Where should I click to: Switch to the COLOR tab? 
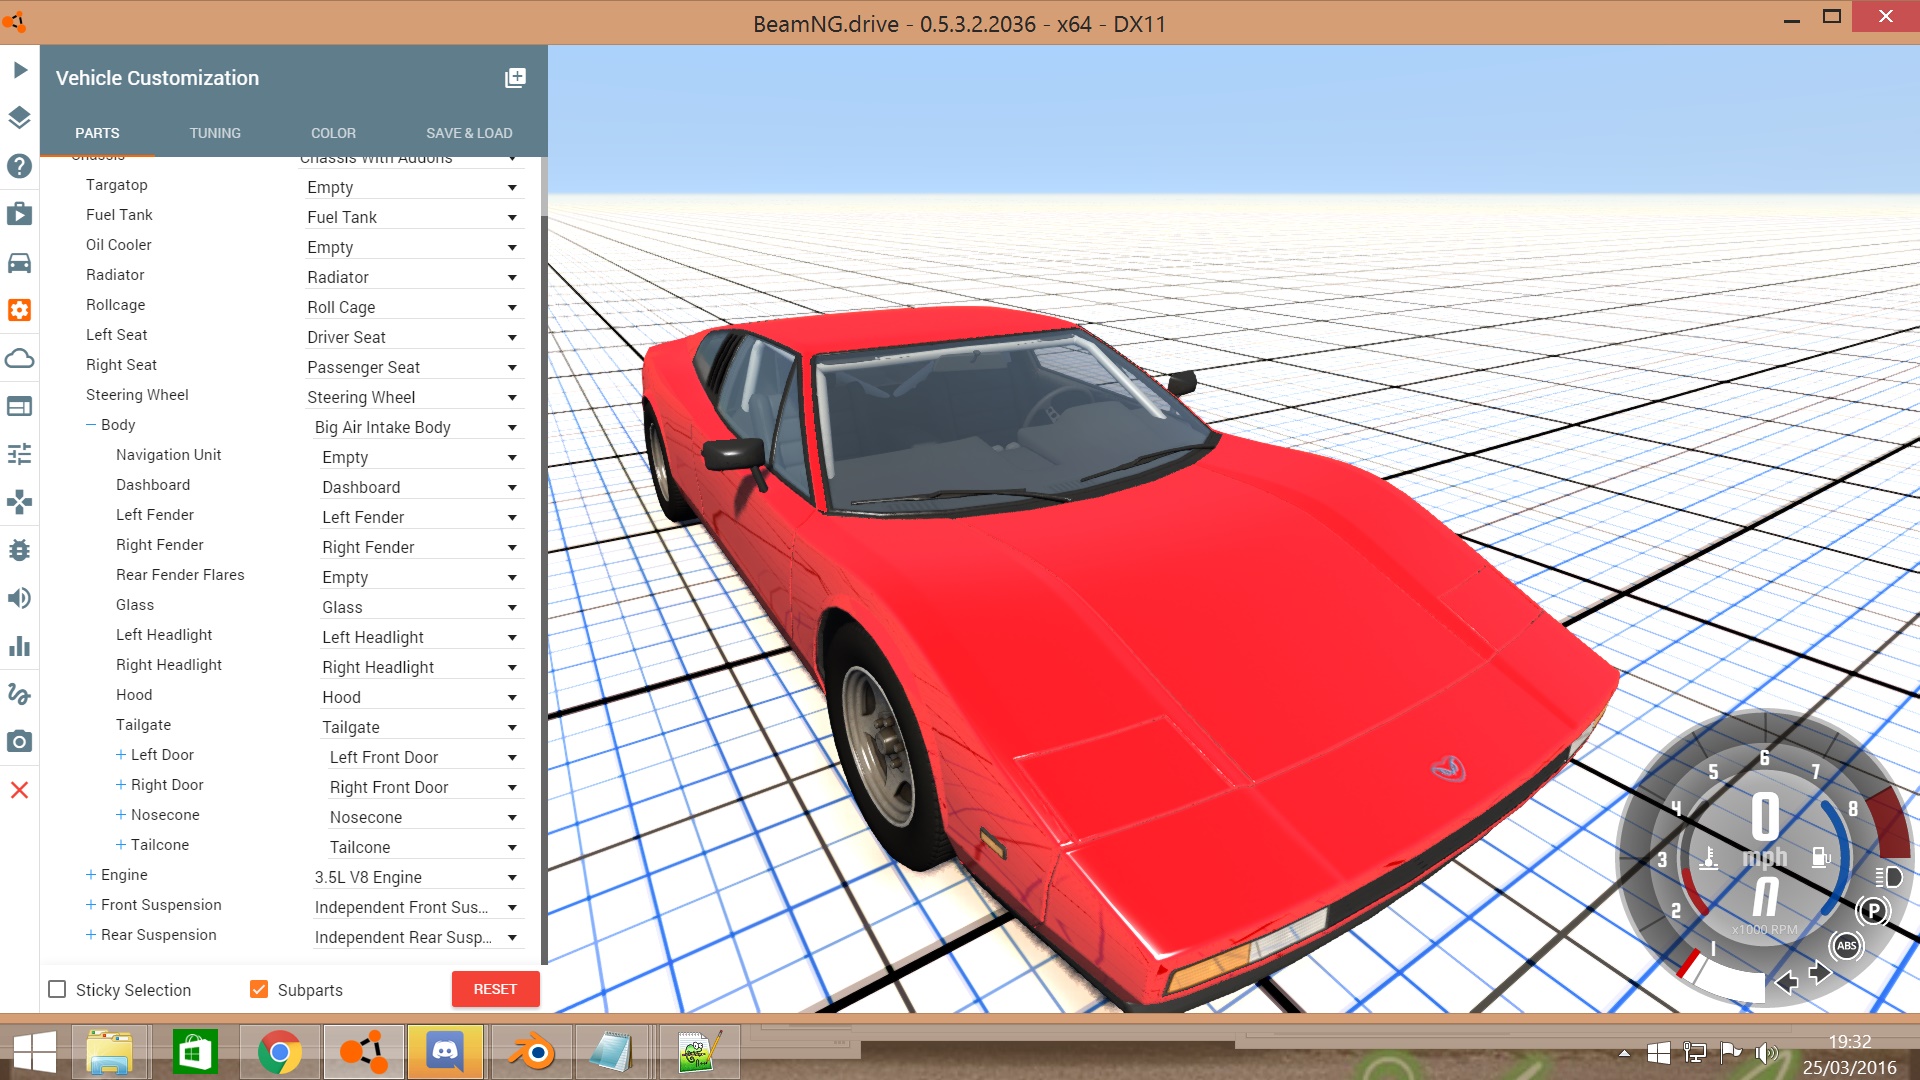[x=333, y=133]
